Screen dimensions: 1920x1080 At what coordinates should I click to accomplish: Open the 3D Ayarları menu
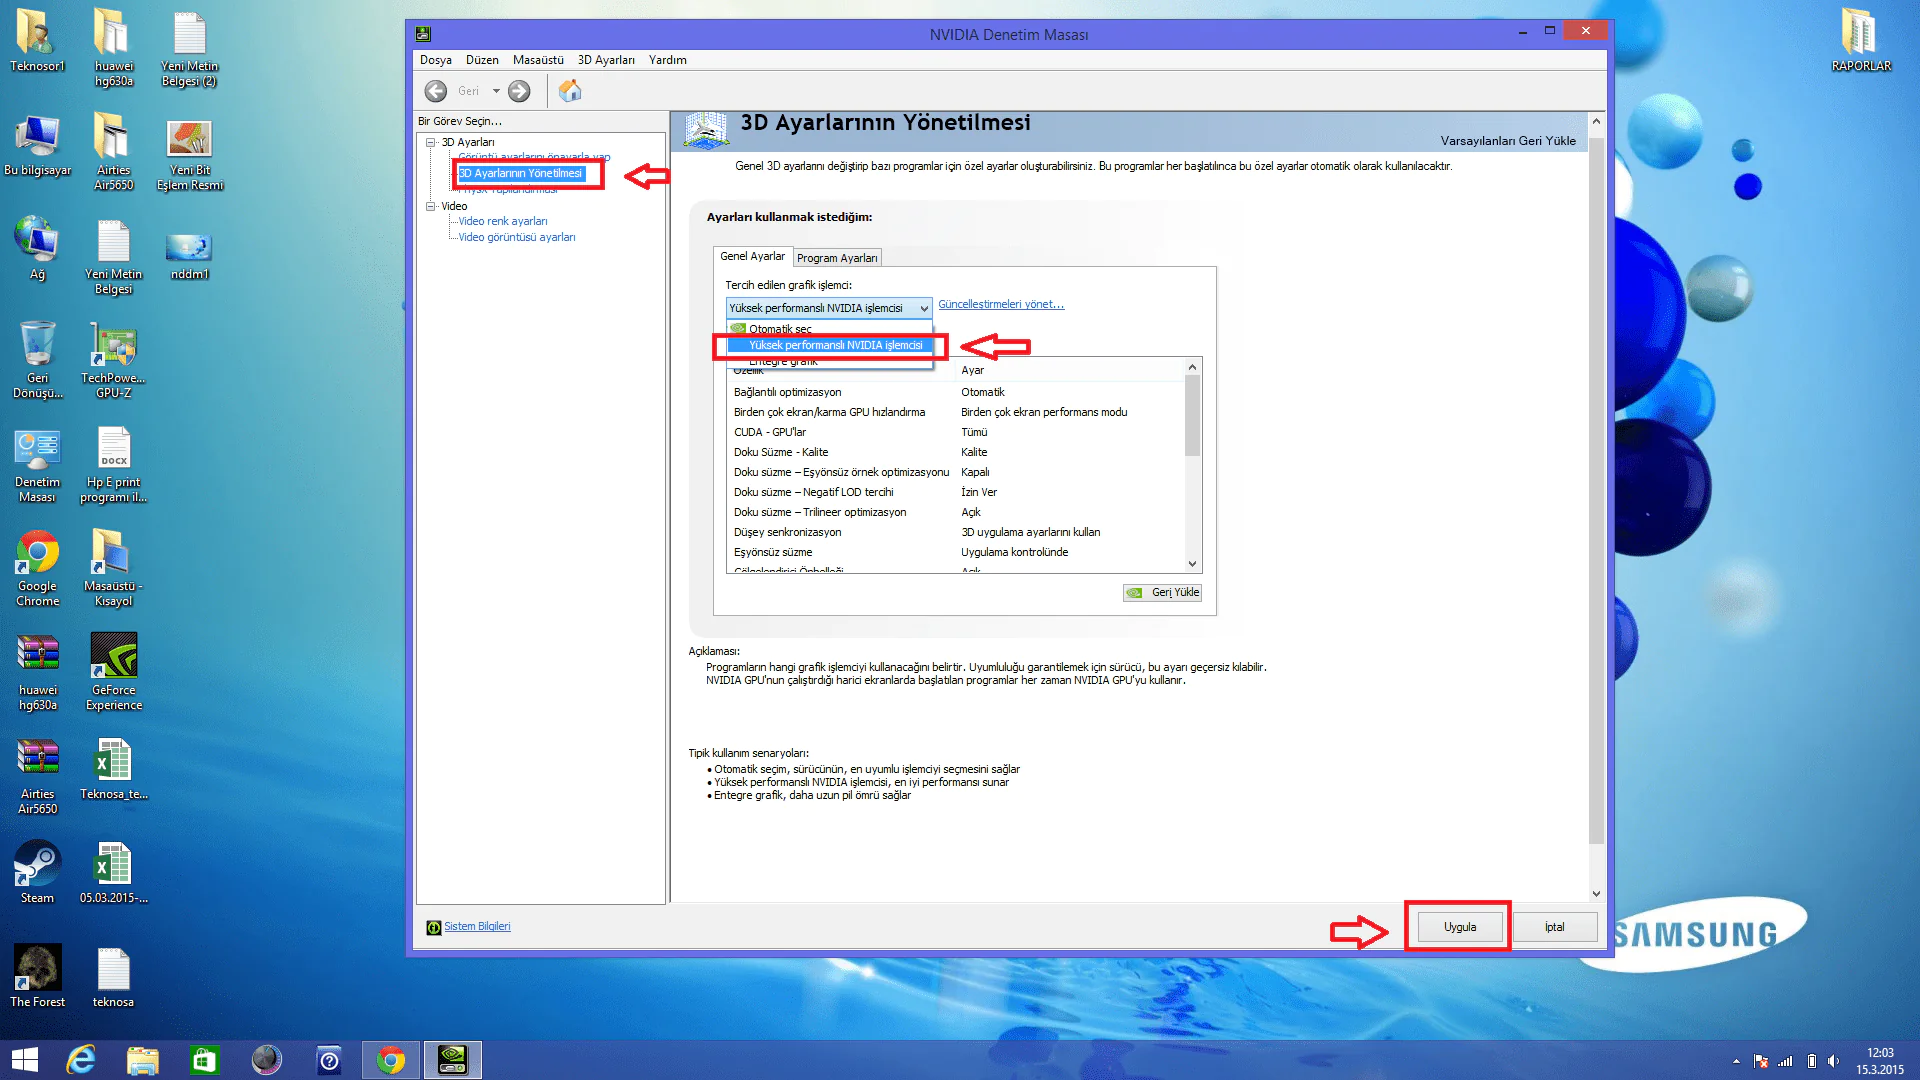[605, 60]
